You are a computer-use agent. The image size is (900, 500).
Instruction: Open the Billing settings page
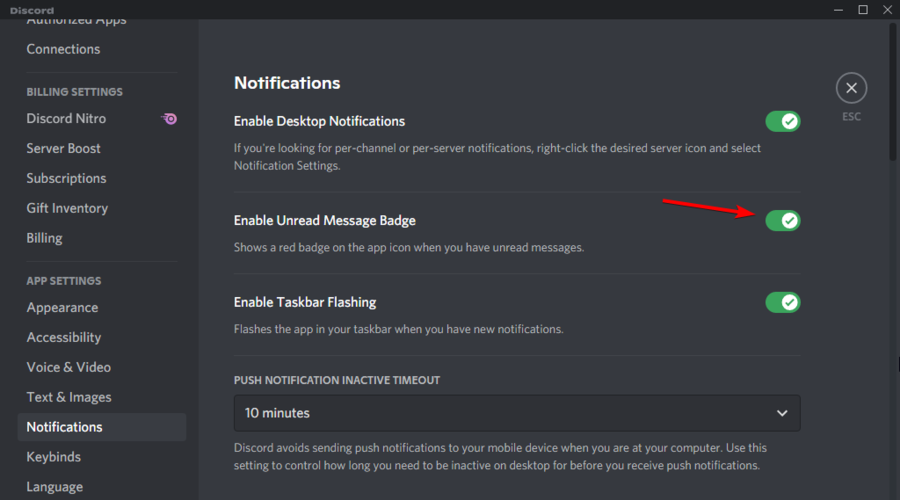(44, 239)
